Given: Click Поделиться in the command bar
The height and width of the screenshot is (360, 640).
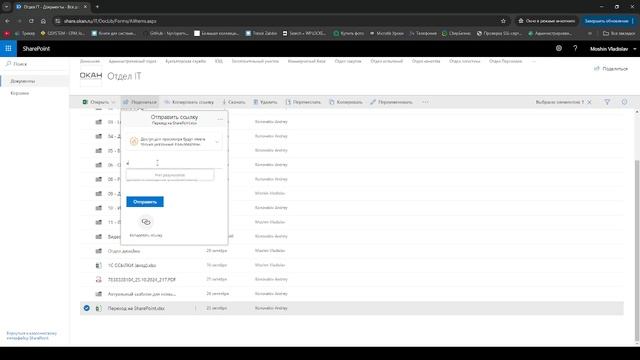Looking at the screenshot, I should pos(140,102).
